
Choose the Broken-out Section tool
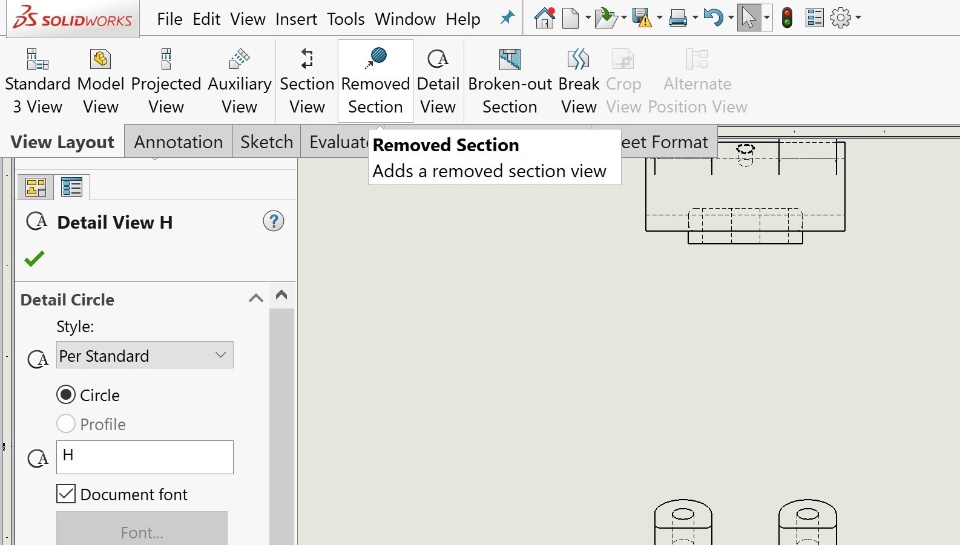tap(509, 81)
